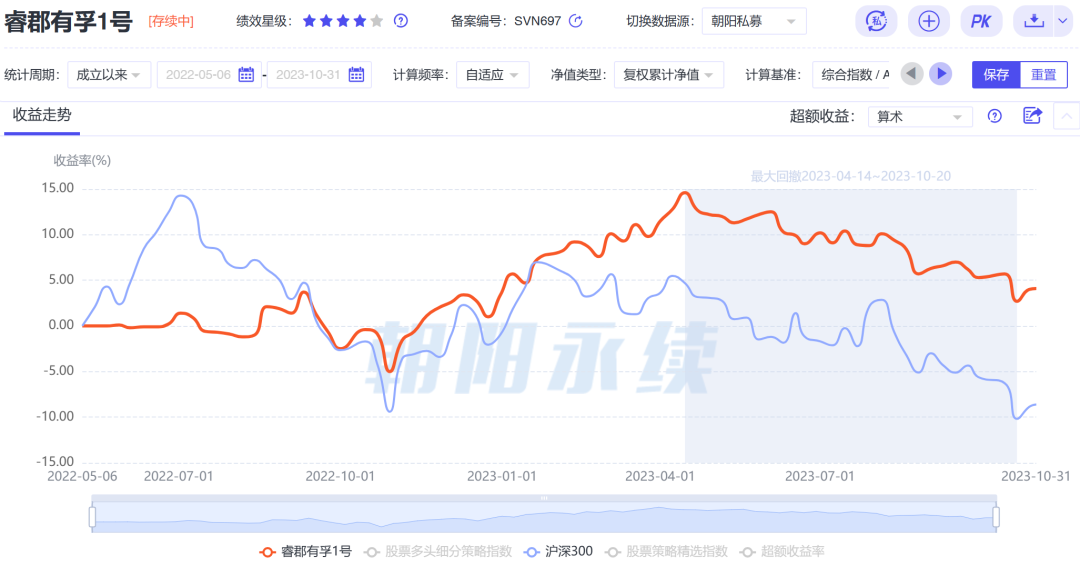1080x566 pixels.
Task: Open the performance star rating help icon
Action: [400, 21]
